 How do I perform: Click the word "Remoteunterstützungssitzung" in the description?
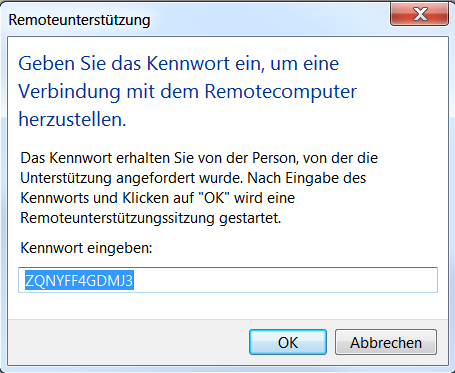[x=117, y=218]
